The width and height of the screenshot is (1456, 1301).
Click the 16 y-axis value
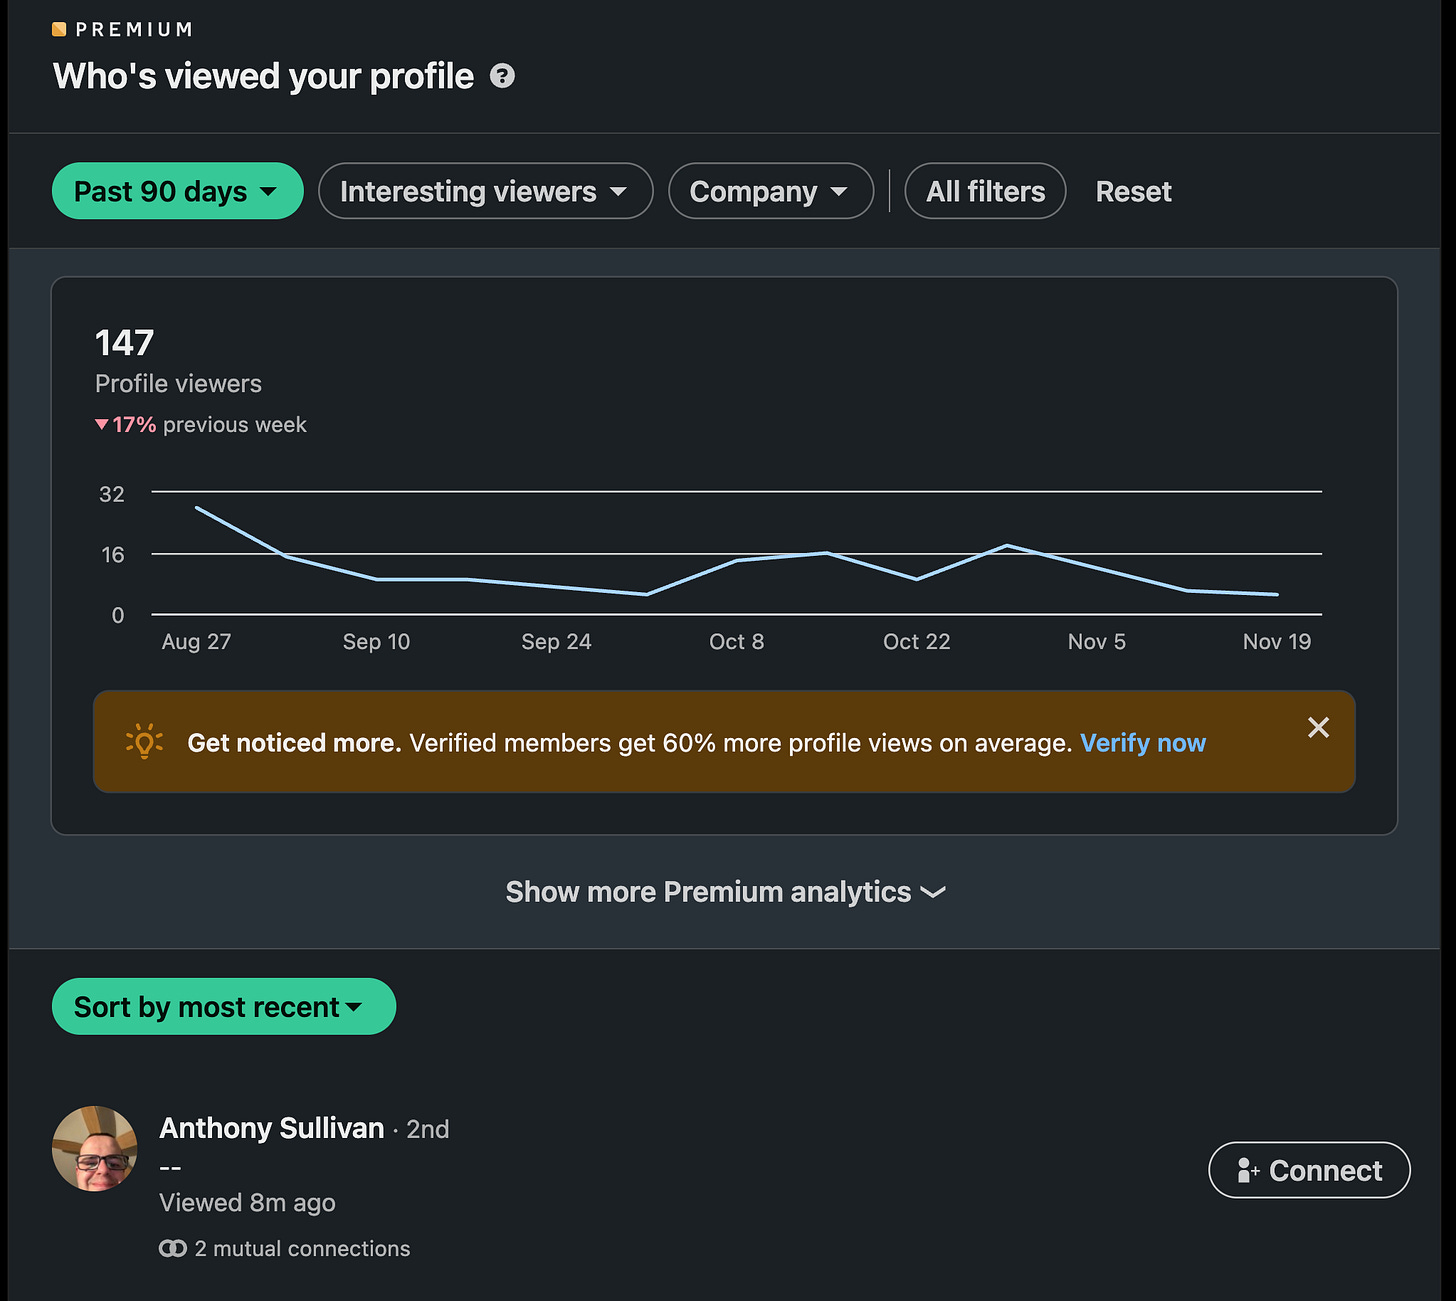(113, 555)
